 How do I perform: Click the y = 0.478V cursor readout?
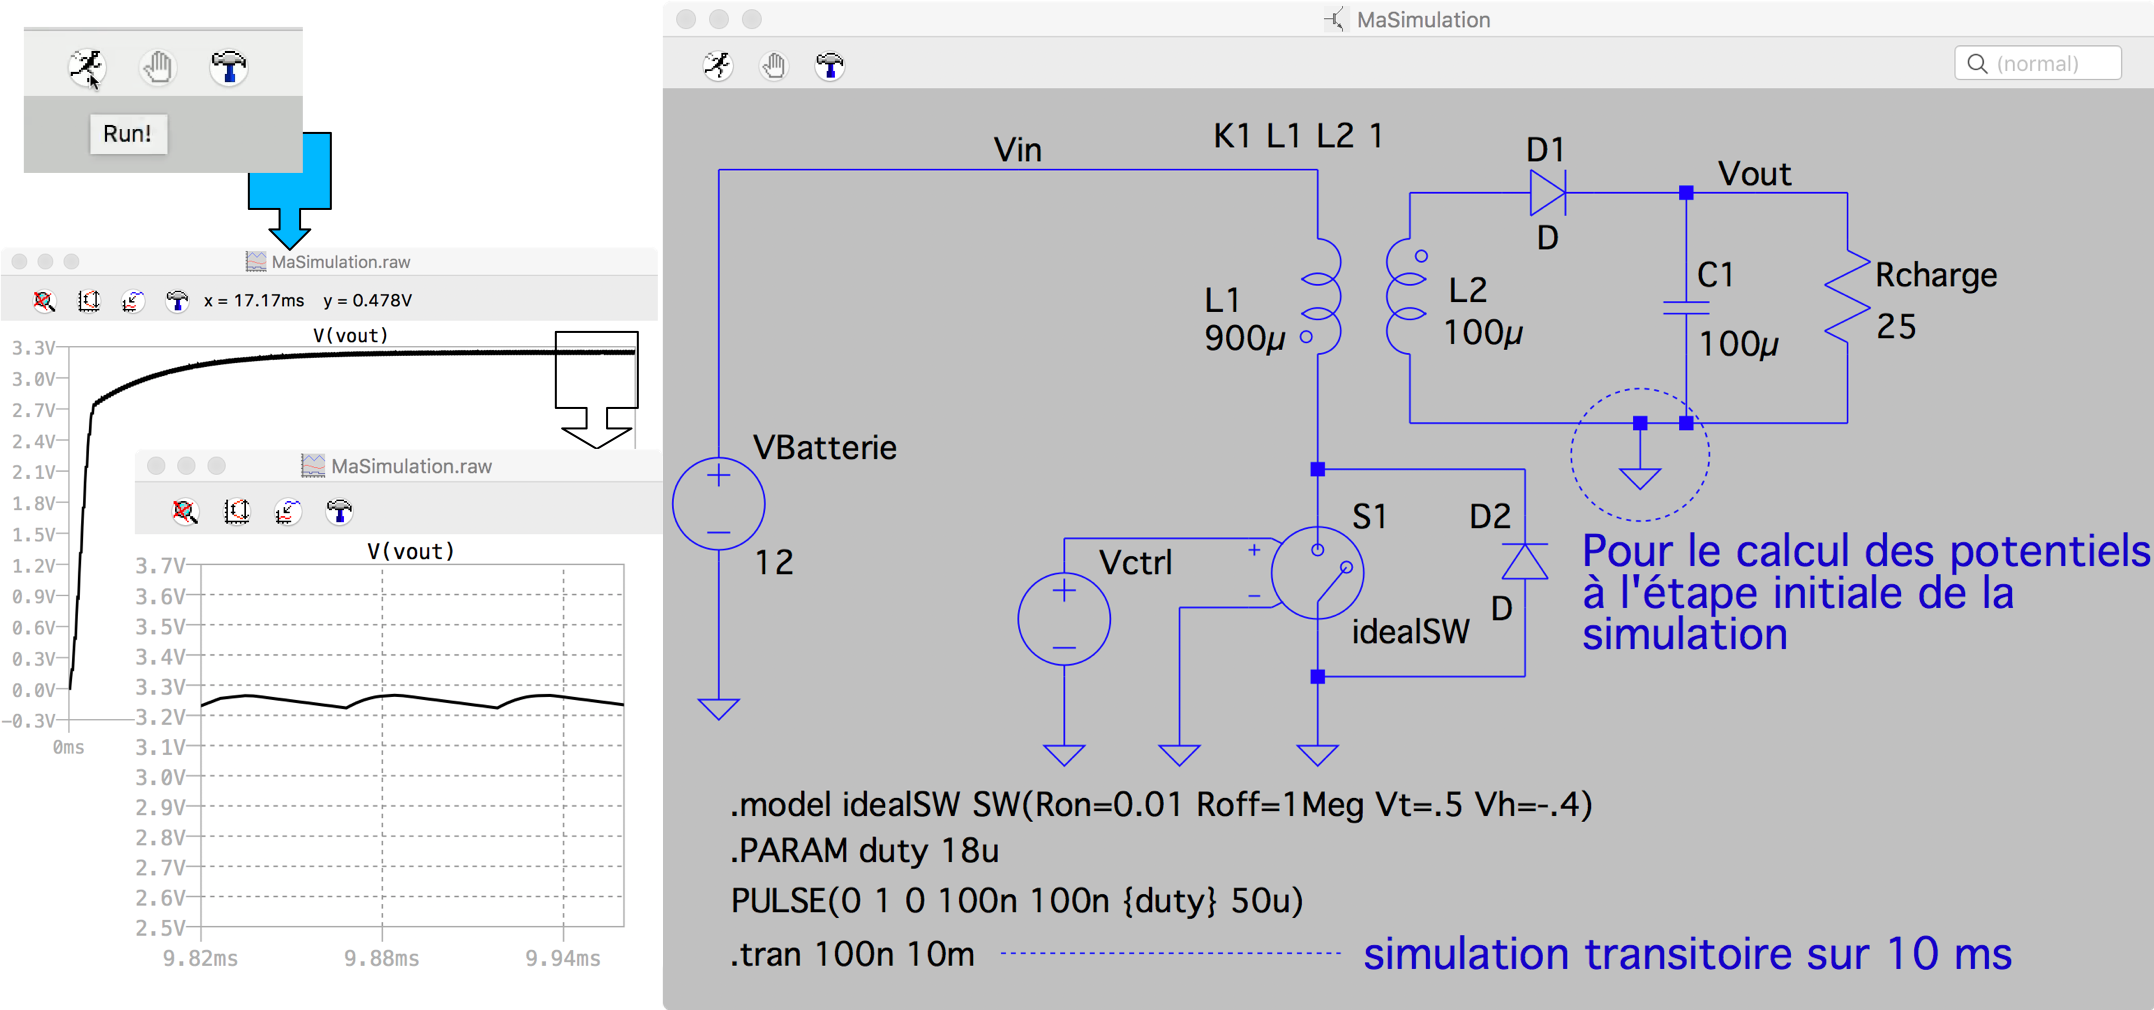(x=368, y=300)
